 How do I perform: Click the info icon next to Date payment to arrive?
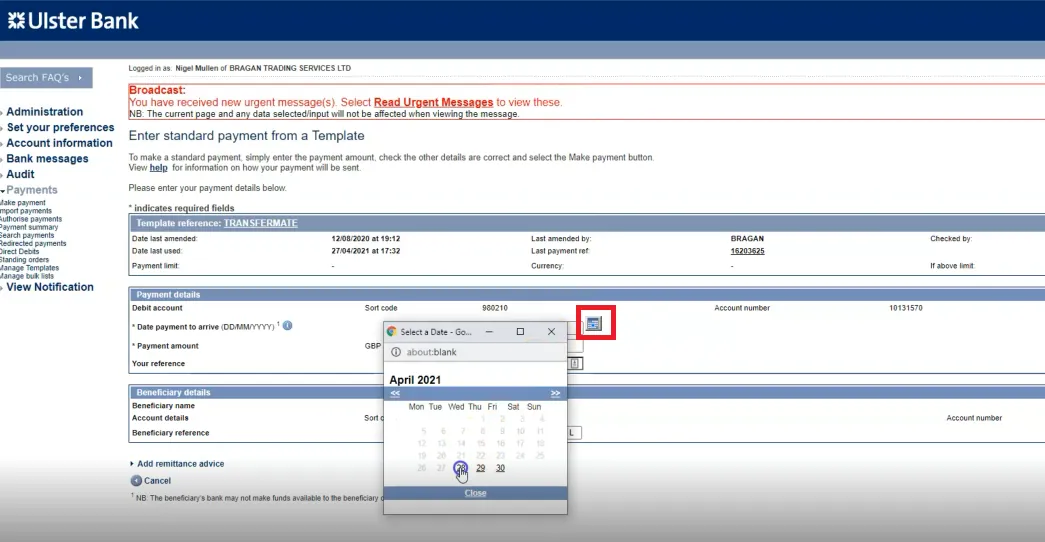coord(287,326)
